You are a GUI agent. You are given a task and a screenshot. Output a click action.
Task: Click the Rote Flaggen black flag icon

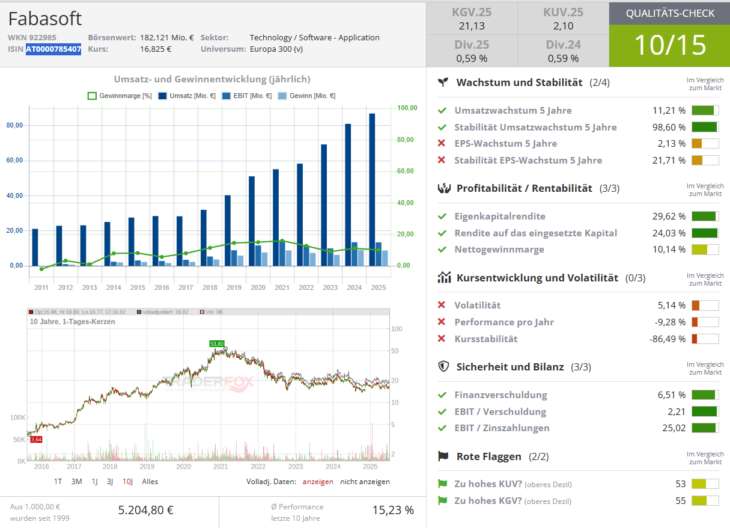pos(443,456)
